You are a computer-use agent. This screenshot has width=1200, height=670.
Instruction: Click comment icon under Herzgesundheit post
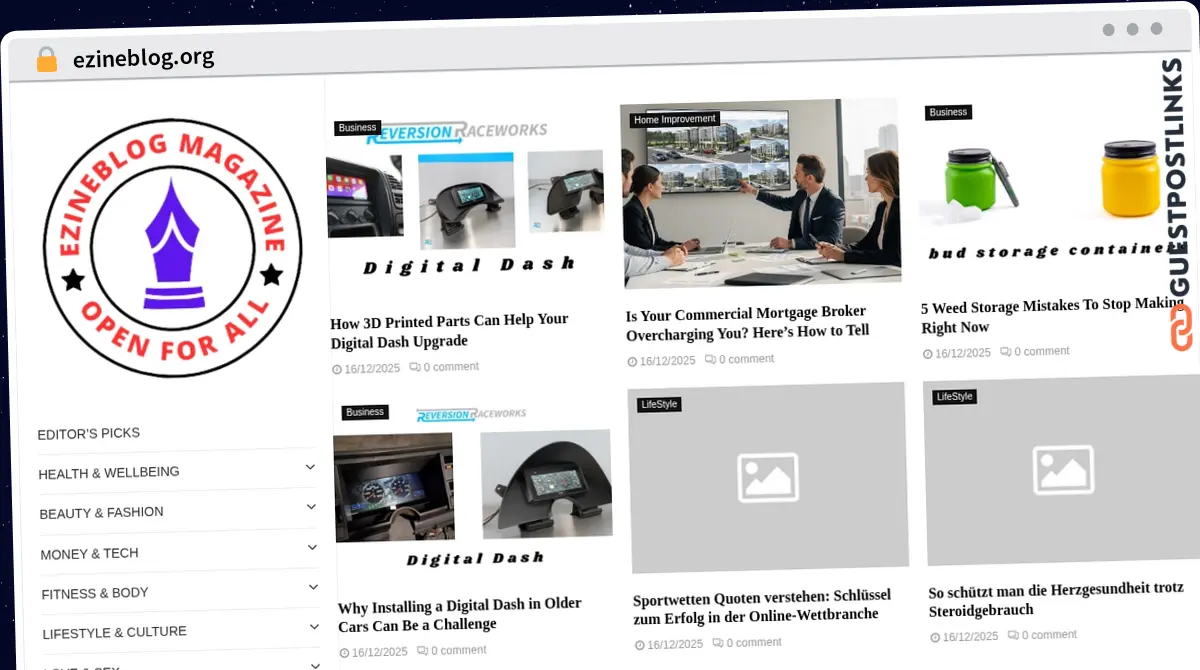point(1013,635)
